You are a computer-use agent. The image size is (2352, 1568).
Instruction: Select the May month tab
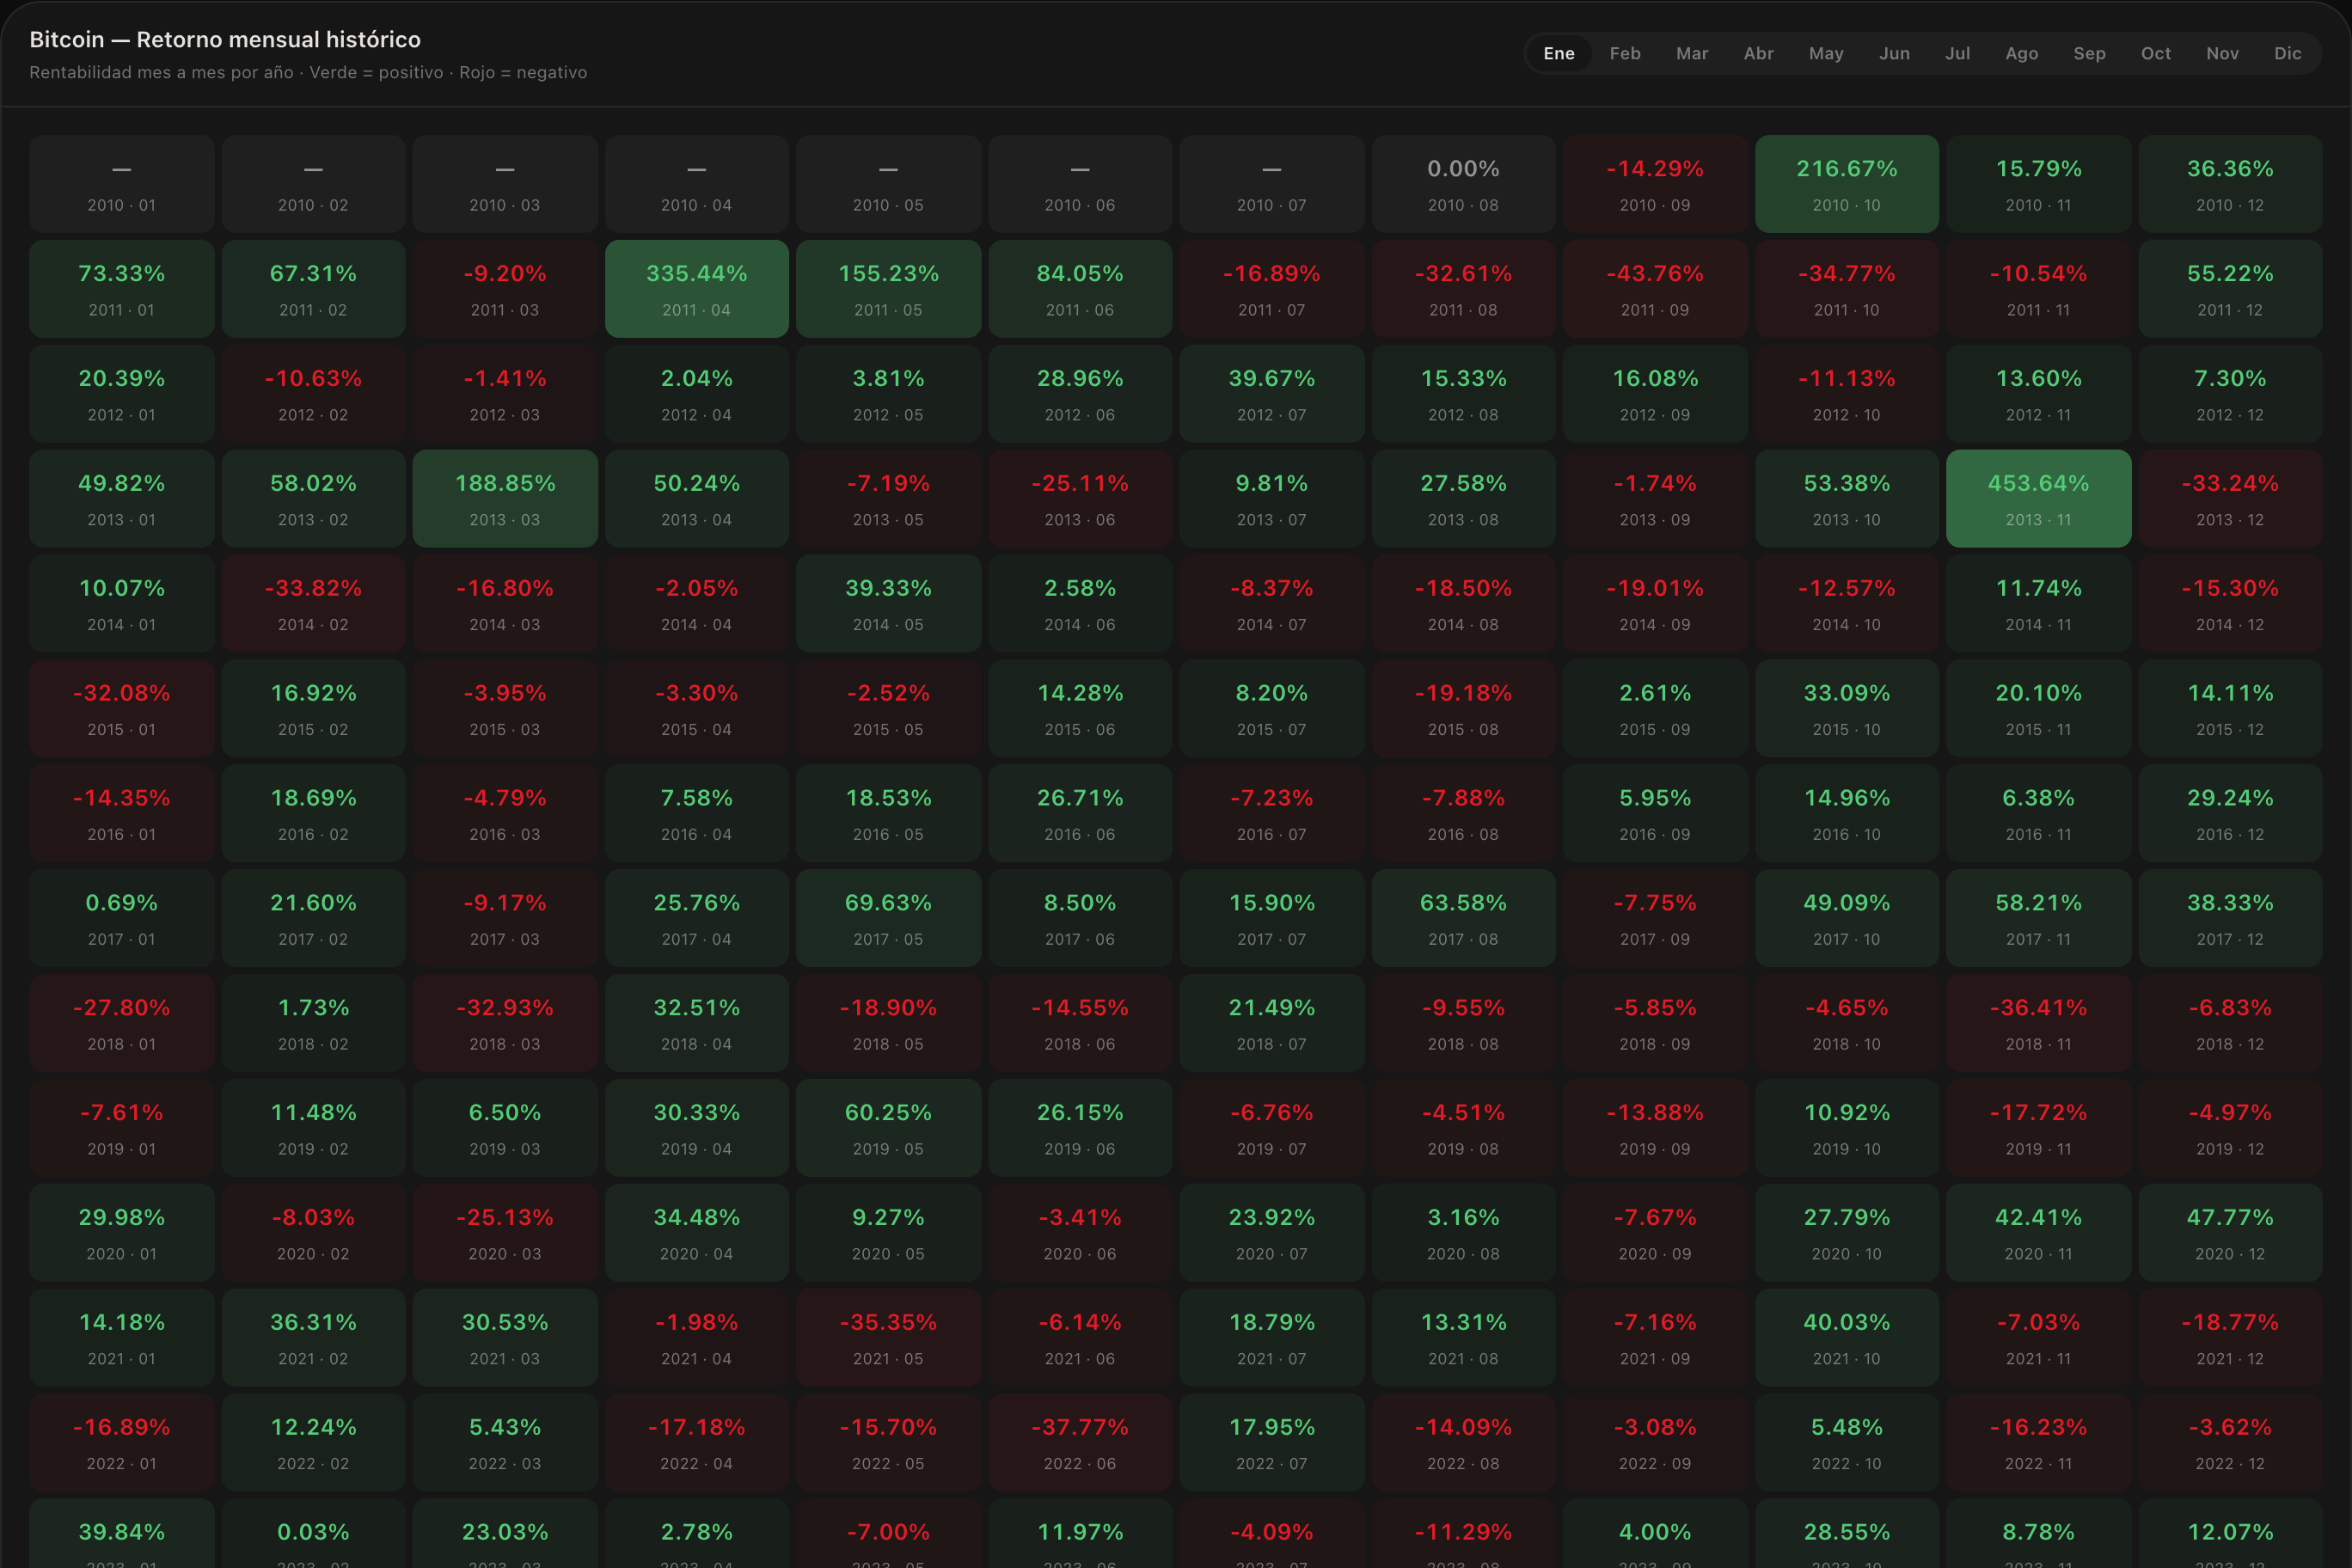tap(1826, 54)
